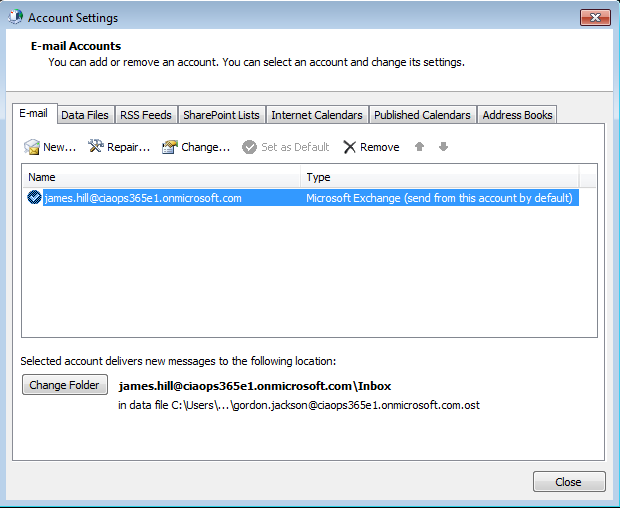Viewport: 620px width, 508px height.
Task: Click the bold james.hill Inbox delivery location text
Action: 255,386
